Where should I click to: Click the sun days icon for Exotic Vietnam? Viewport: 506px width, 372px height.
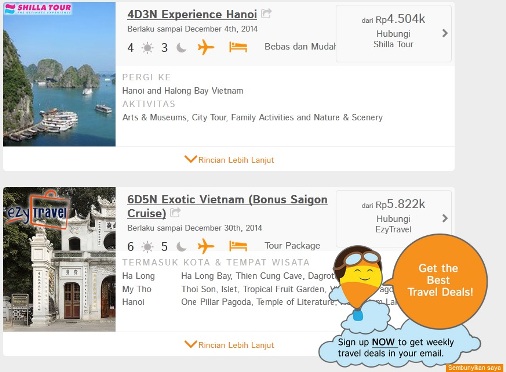[x=147, y=247]
